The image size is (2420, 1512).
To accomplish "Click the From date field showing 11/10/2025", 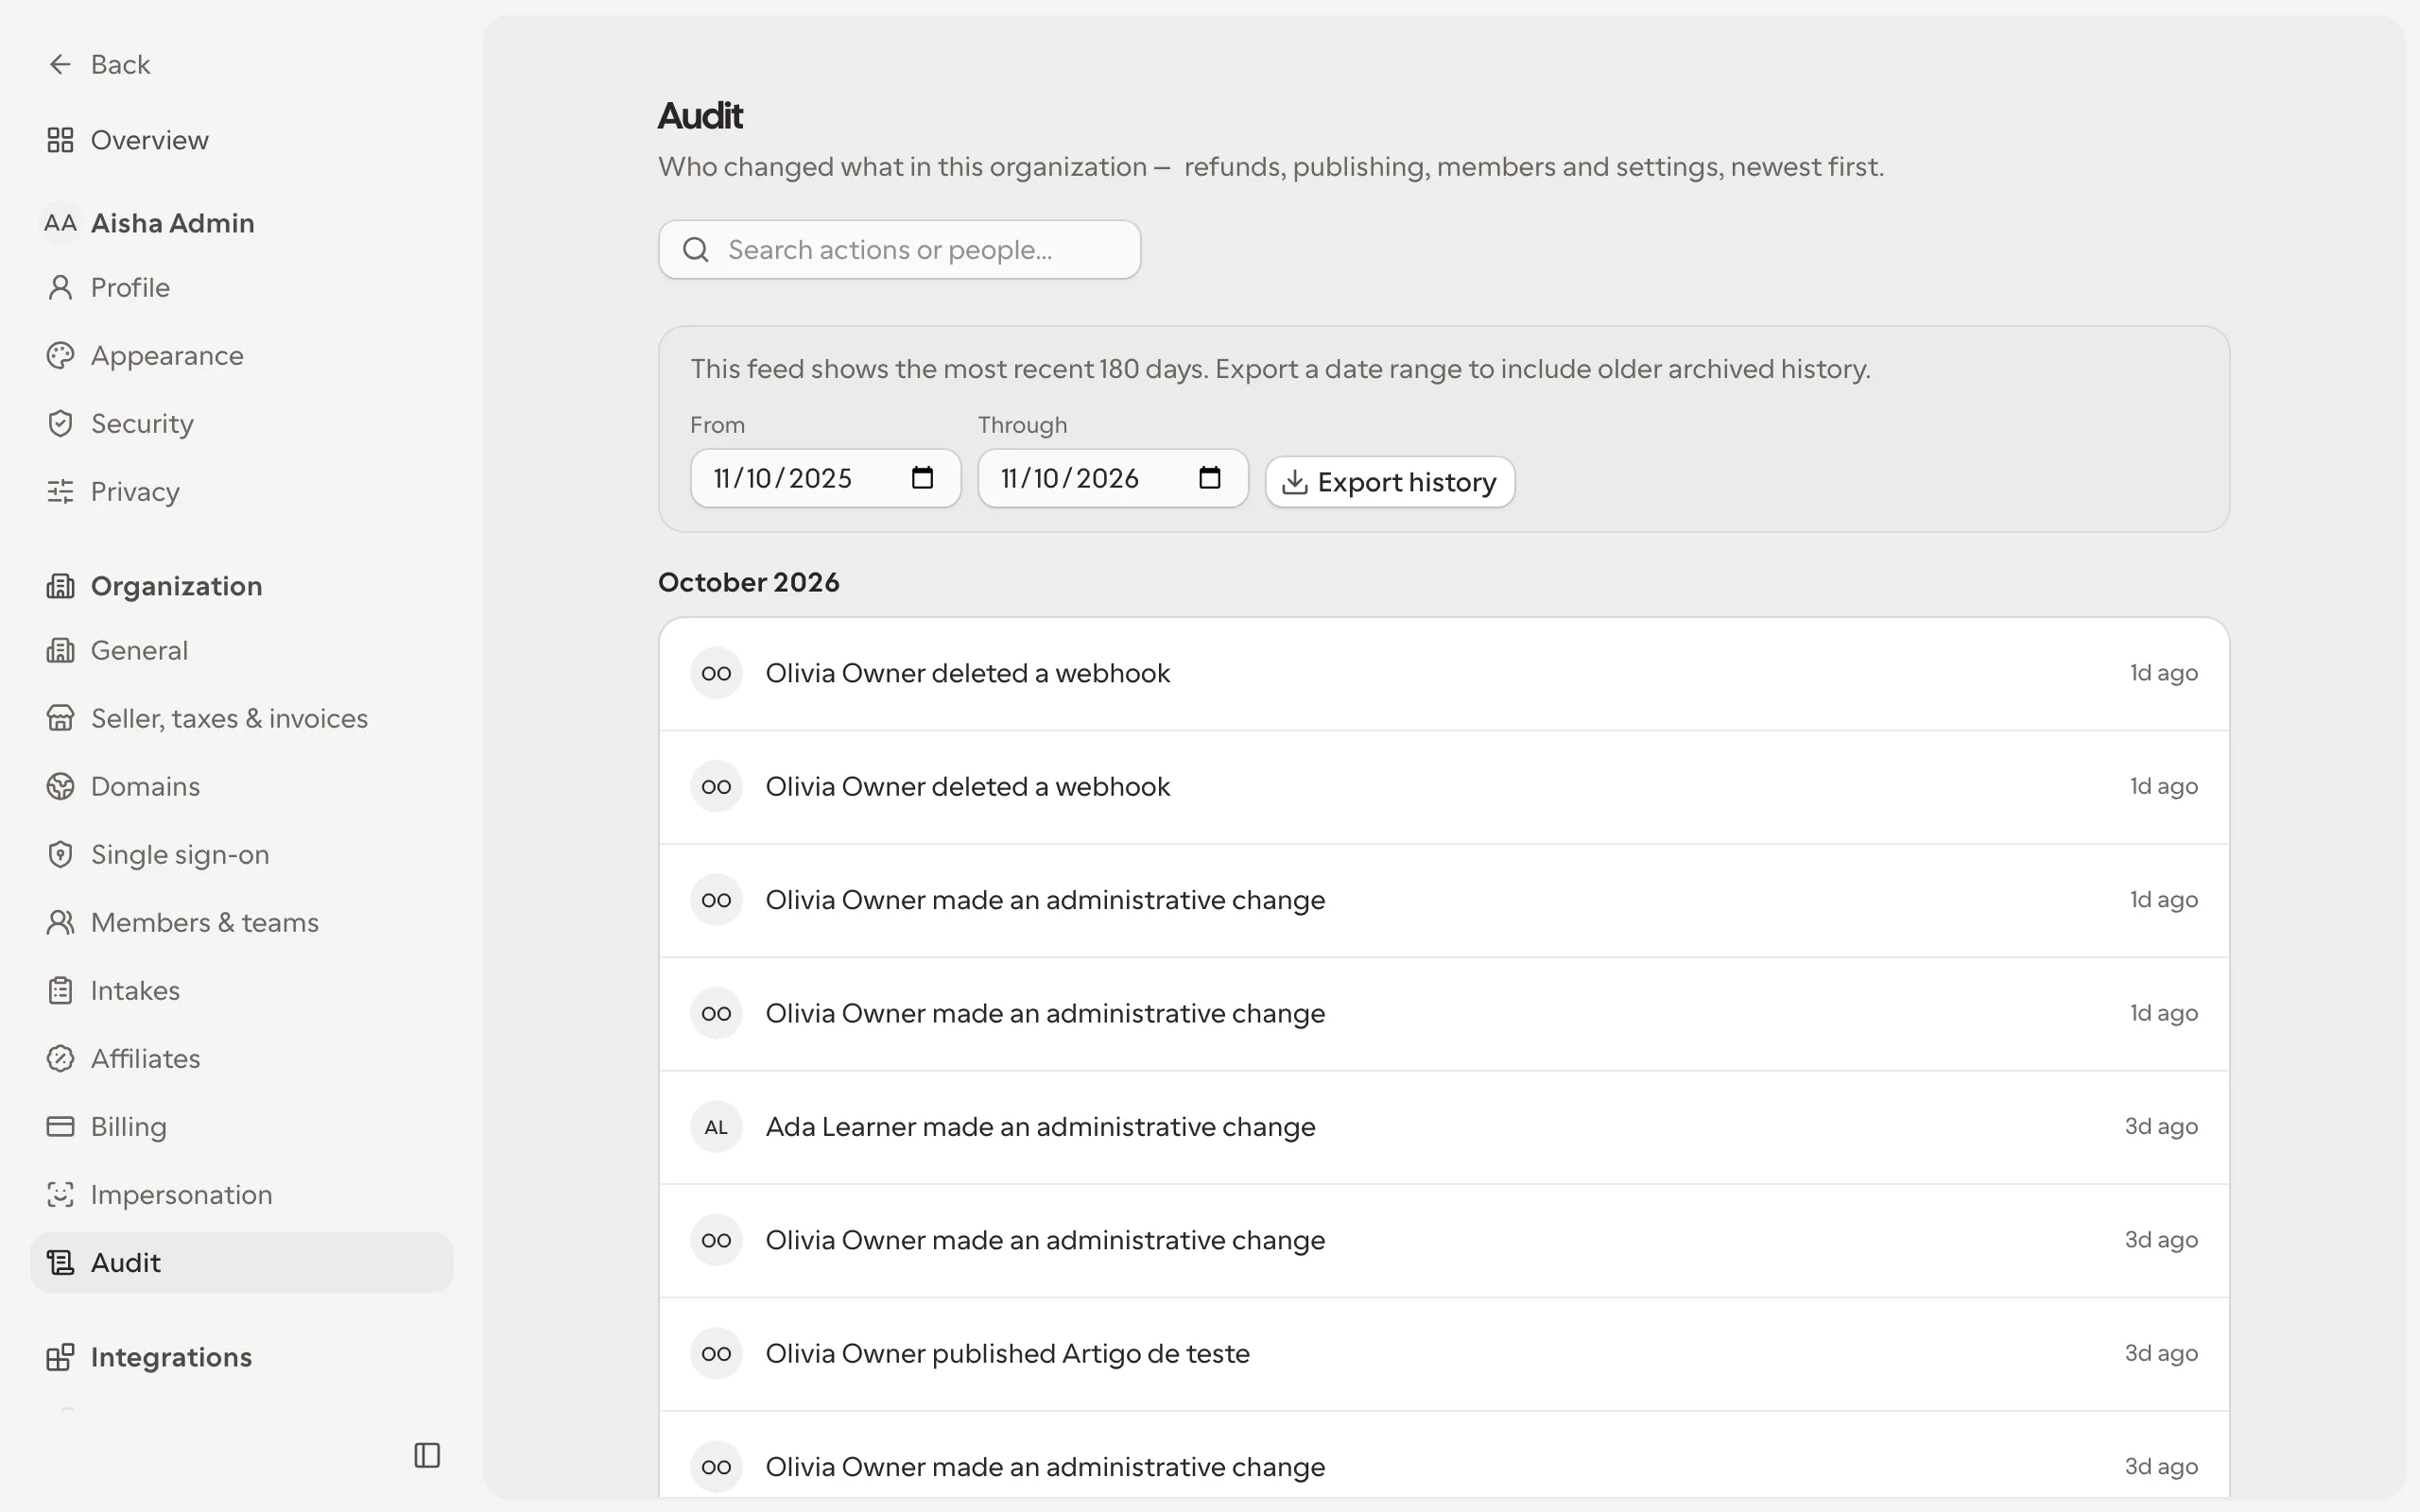I will pyautogui.click(x=825, y=478).
